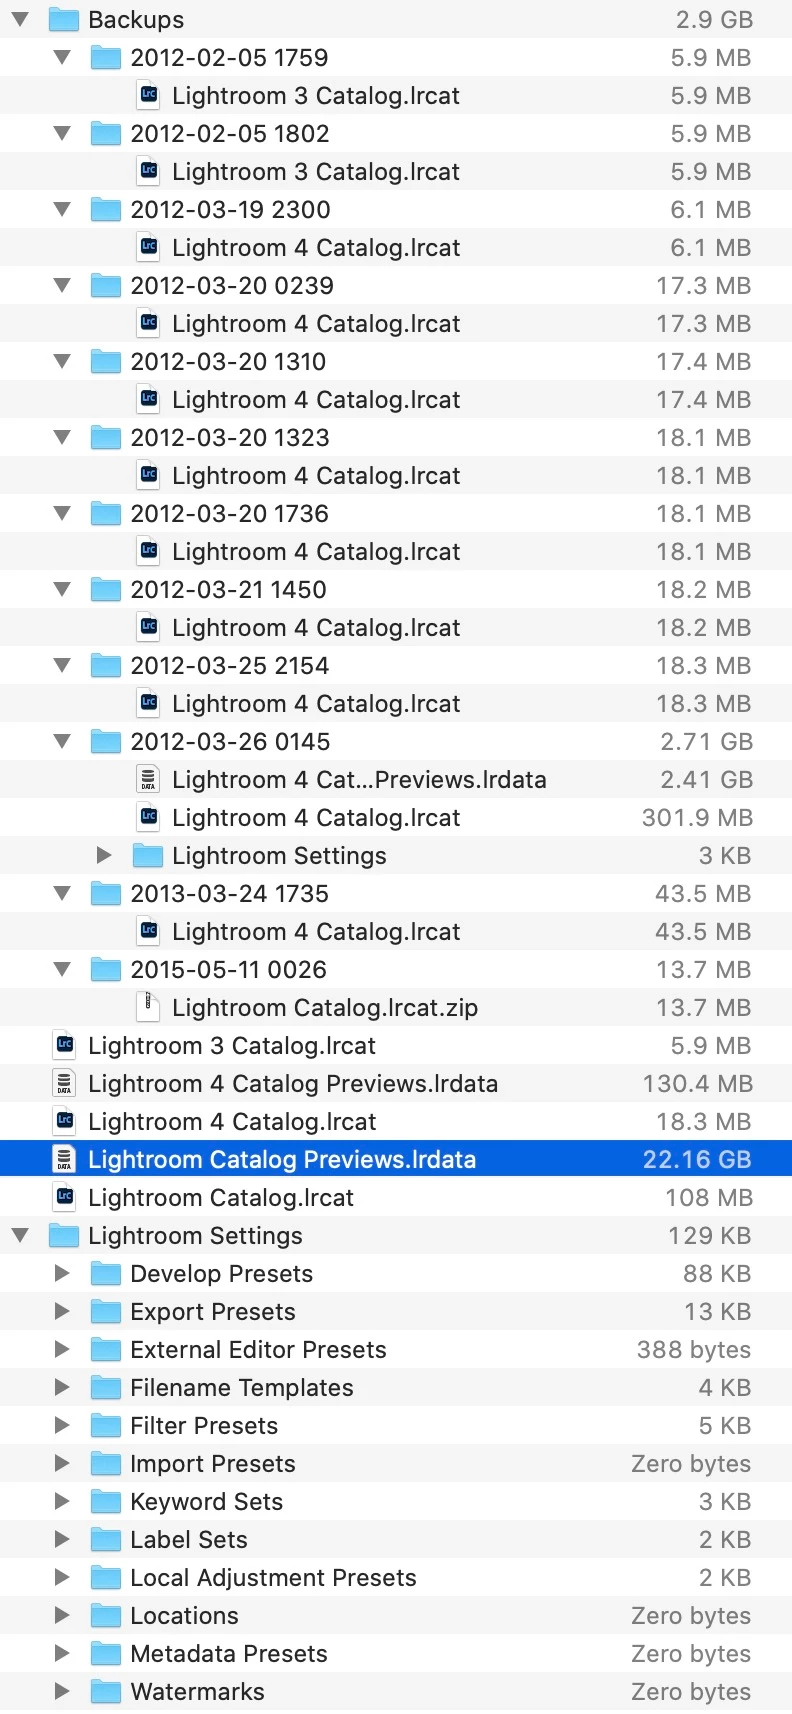Expand the Keyword Sets folder triangle

pyautogui.click(x=62, y=1501)
